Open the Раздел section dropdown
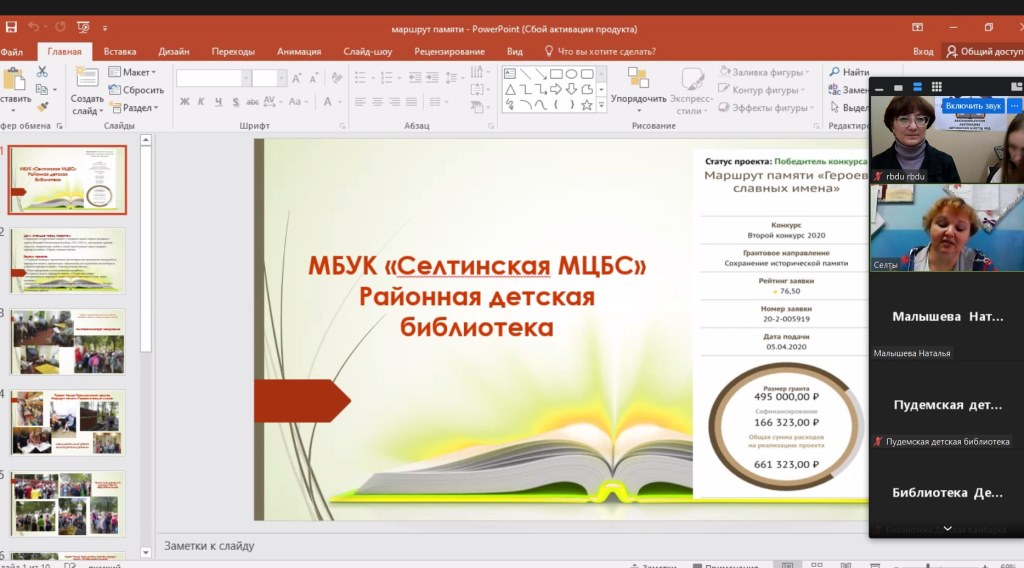This screenshot has width=1024, height=568. [x=134, y=107]
